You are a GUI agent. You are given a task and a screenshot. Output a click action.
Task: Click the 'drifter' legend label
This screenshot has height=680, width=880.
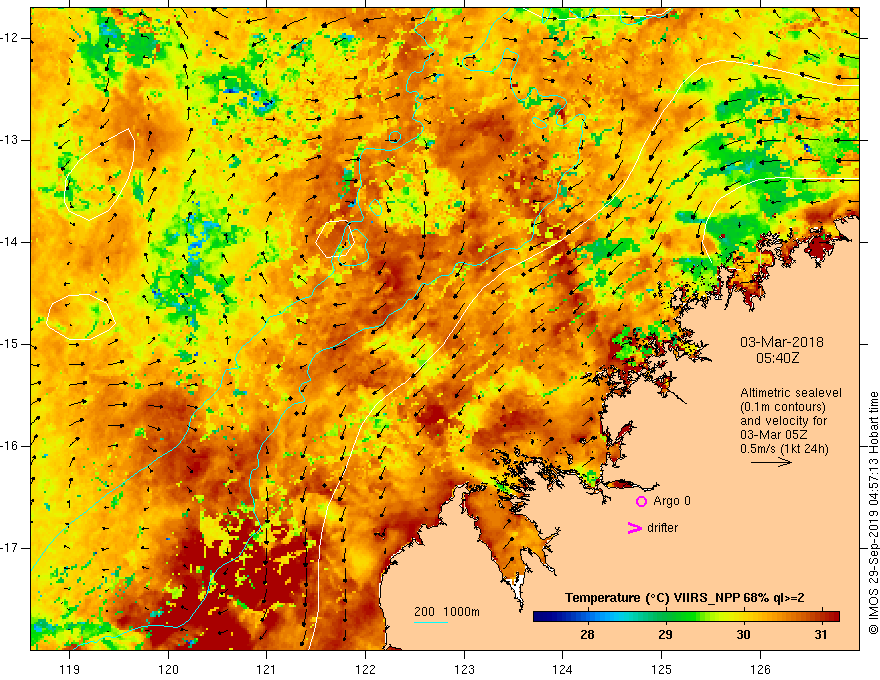tap(662, 528)
